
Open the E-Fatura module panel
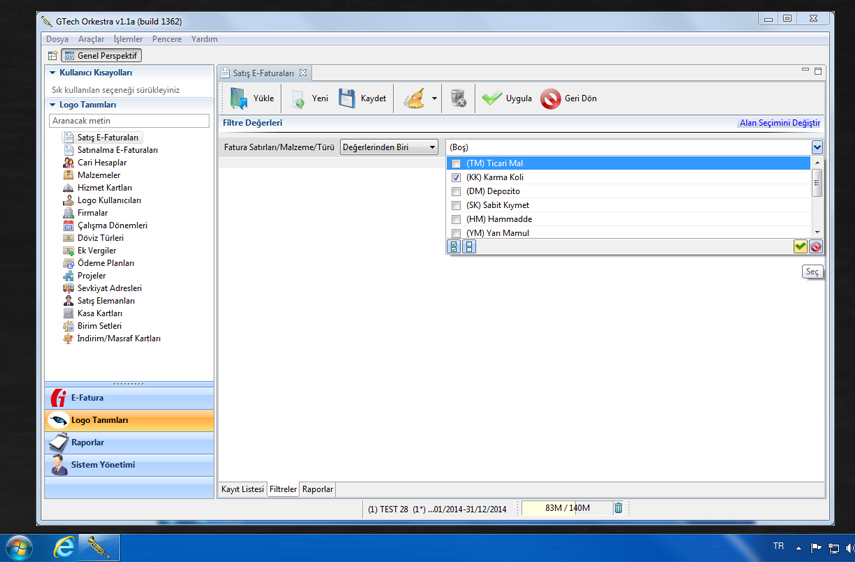click(x=129, y=398)
